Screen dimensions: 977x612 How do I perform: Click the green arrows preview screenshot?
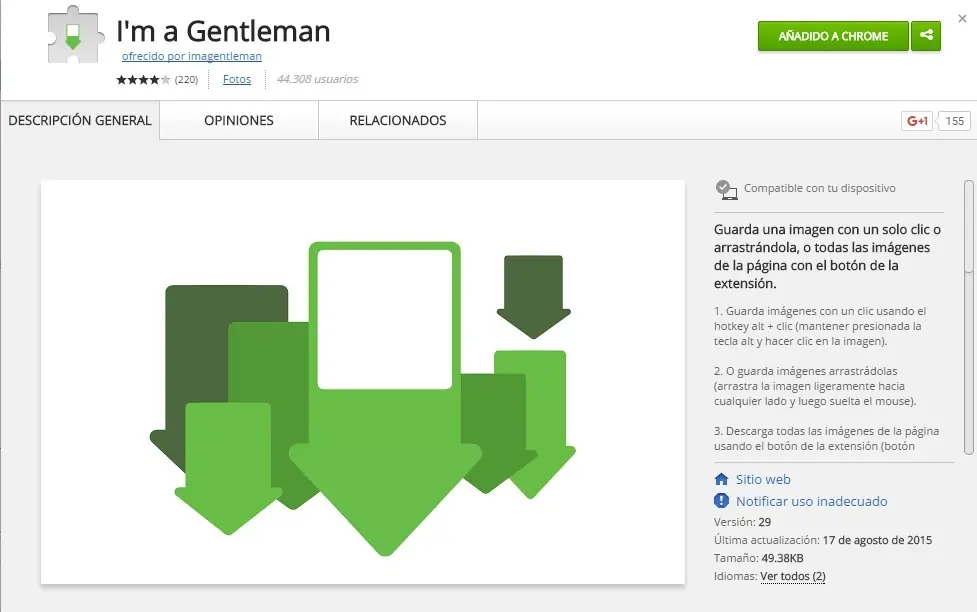pos(363,382)
